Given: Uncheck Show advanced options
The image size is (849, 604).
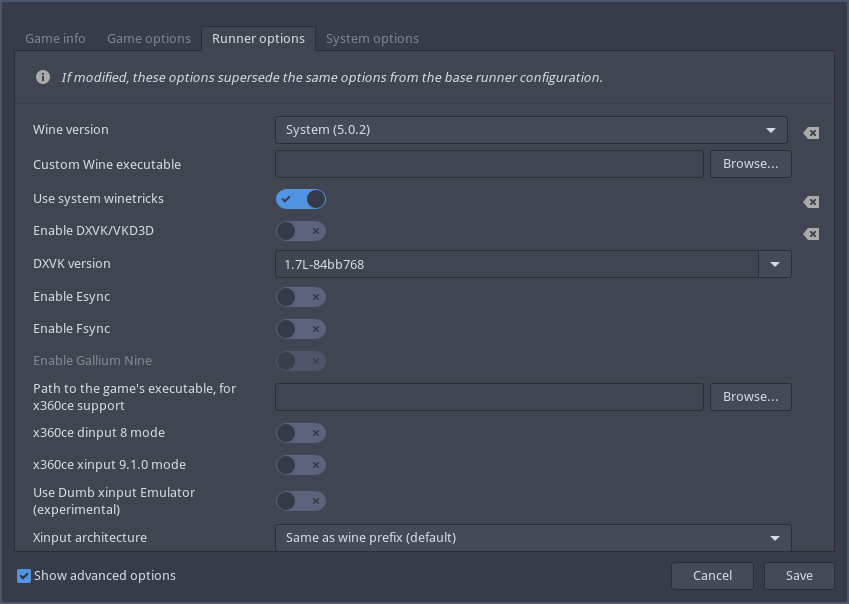Looking at the screenshot, I should click(x=24, y=576).
